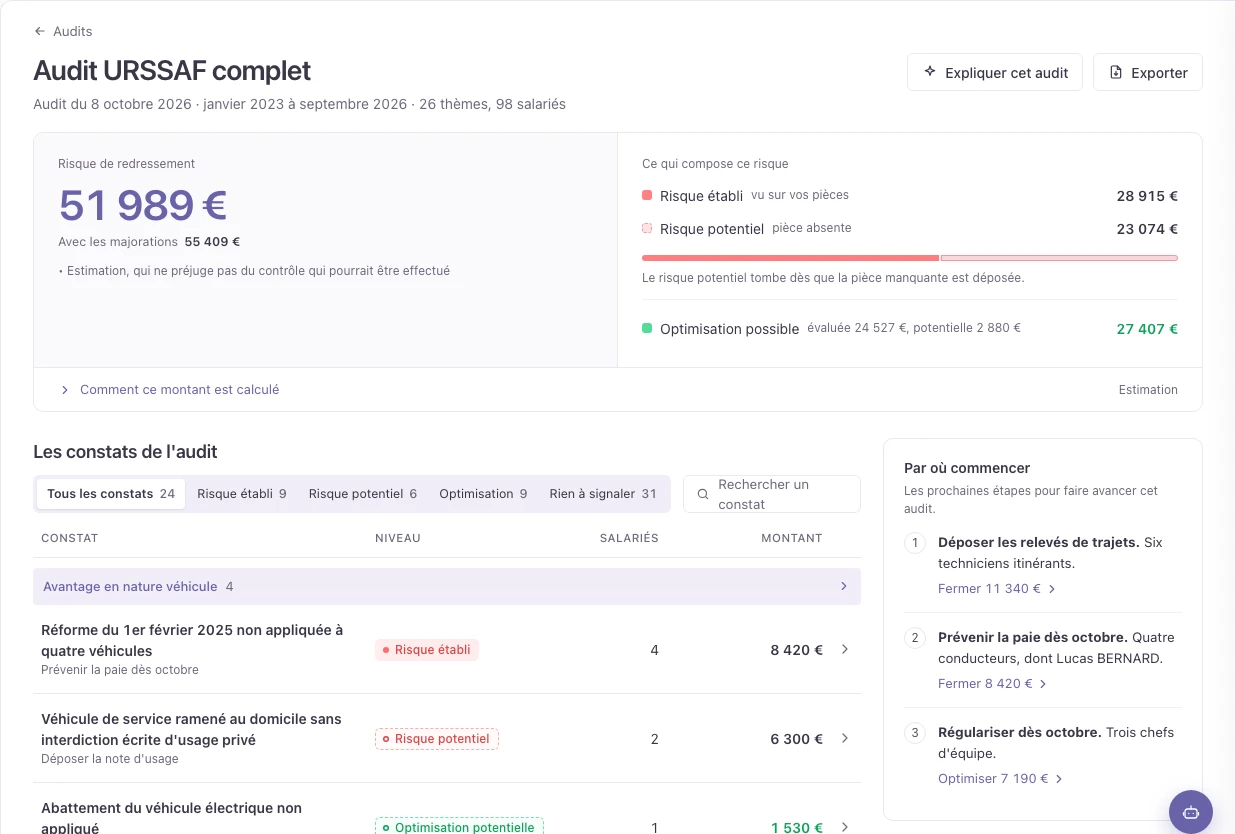Click the sparkle icon in Expliquer button

tap(929, 72)
